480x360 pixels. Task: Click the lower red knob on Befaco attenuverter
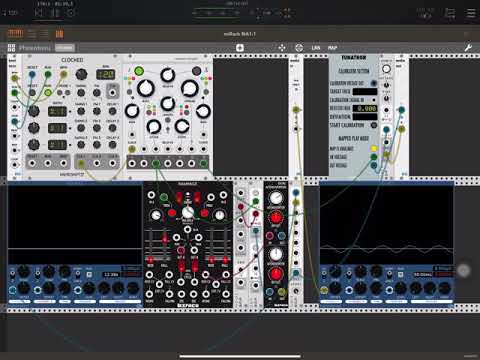tap(276, 274)
